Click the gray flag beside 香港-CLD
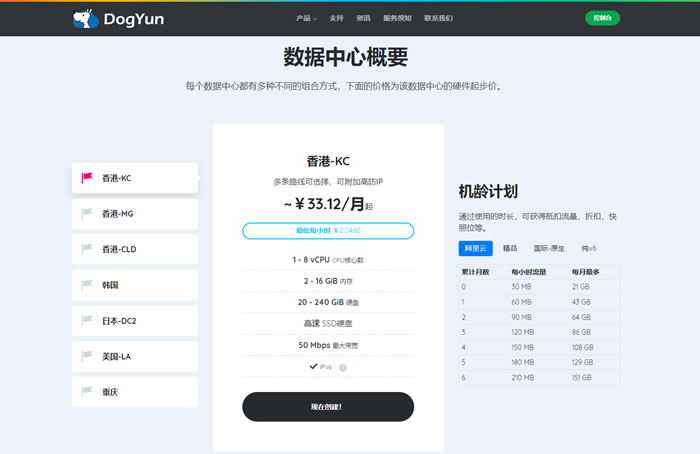 [x=87, y=249]
